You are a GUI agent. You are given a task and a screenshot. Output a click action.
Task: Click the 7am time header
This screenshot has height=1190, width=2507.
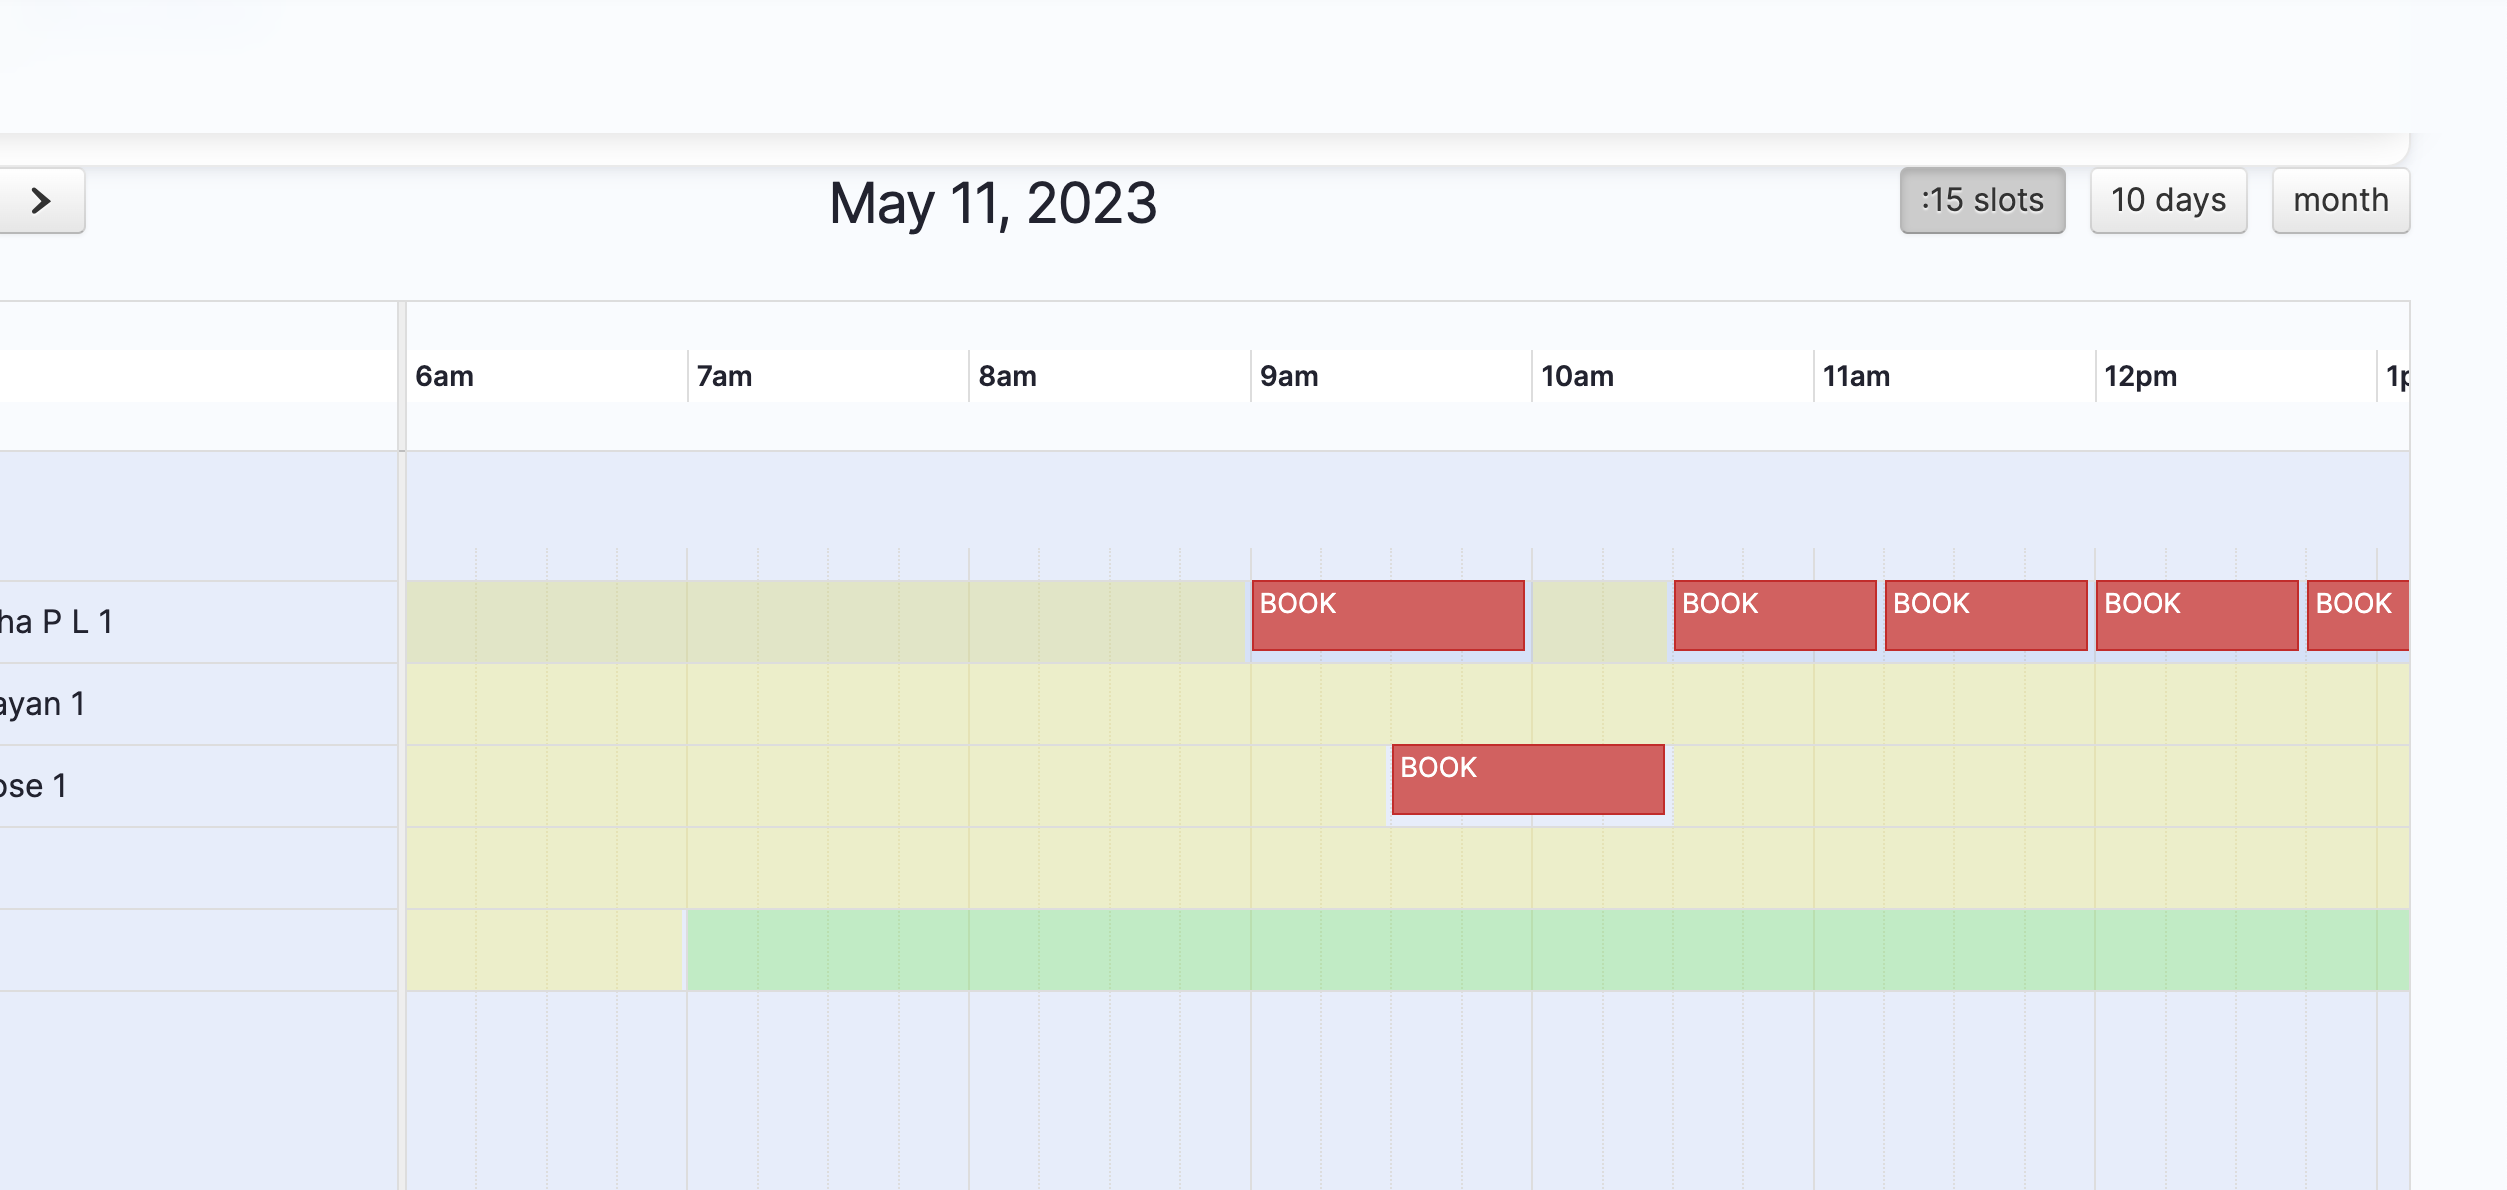pyautogui.click(x=724, y=377)
